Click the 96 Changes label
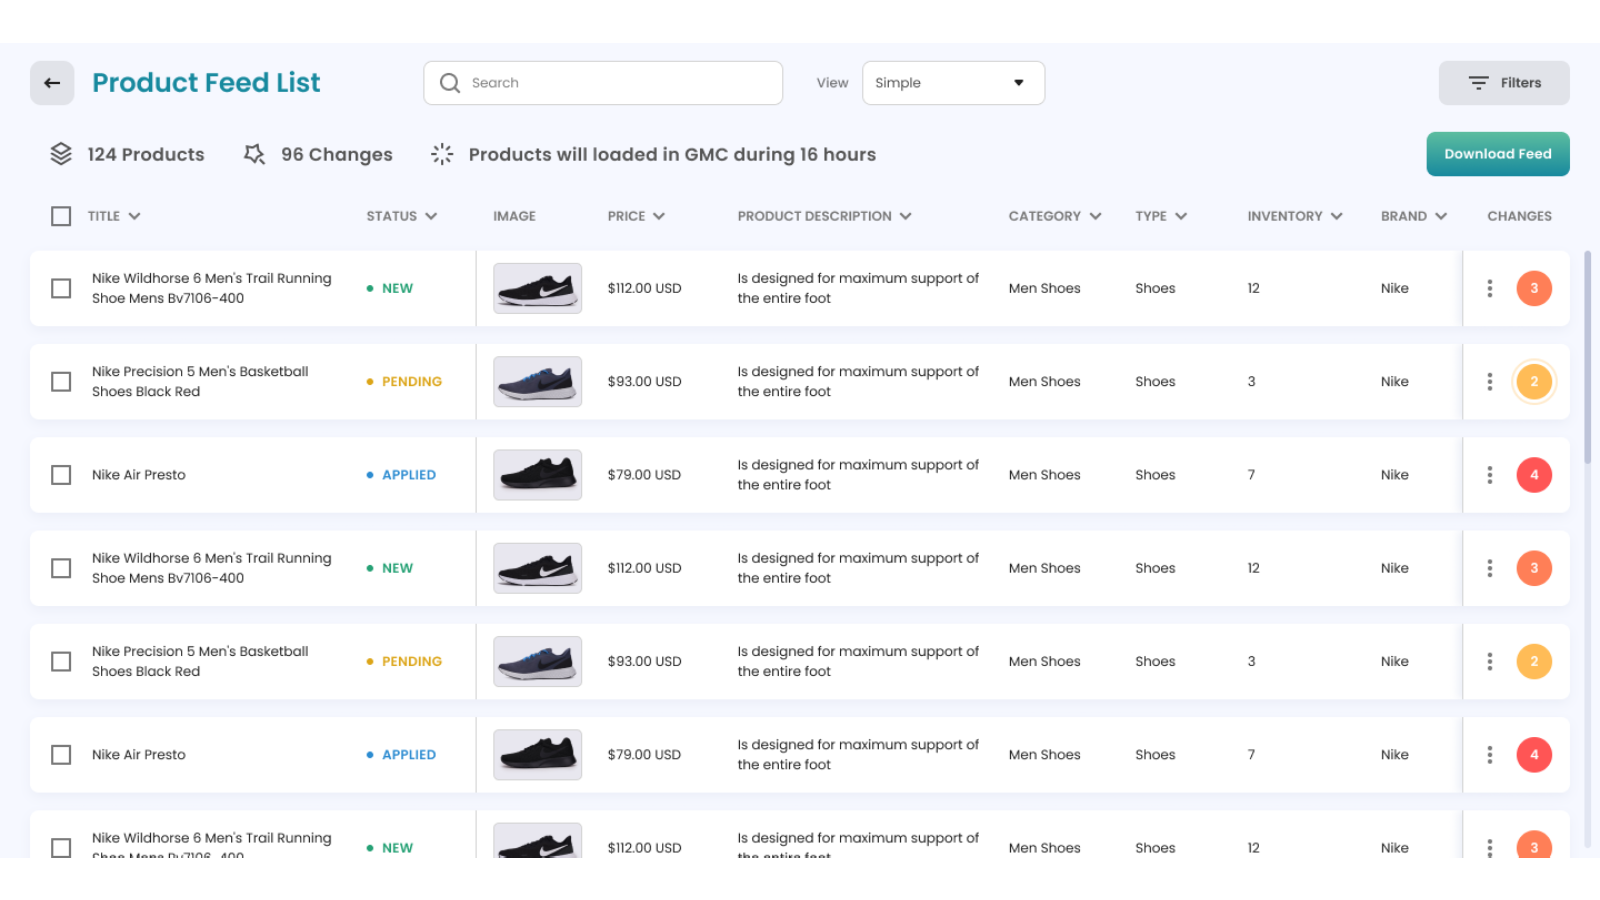Image resolution: width=1600 pixels, height=900 pixels. click(337, 154)
